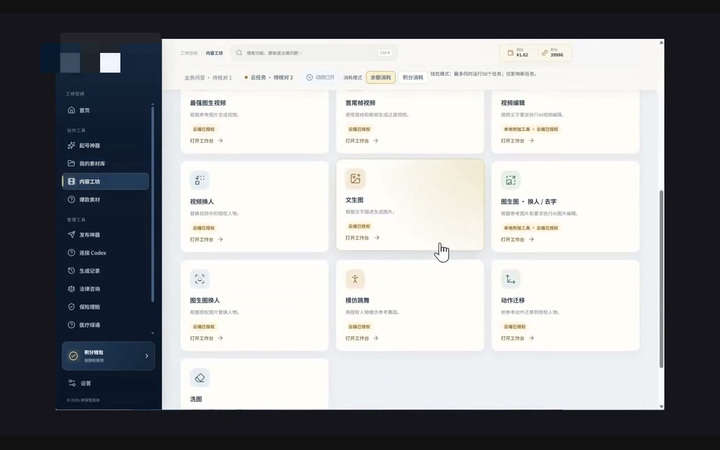
Task: Click 内容工坊 breadcrumb item
Action: coord(214,53)
